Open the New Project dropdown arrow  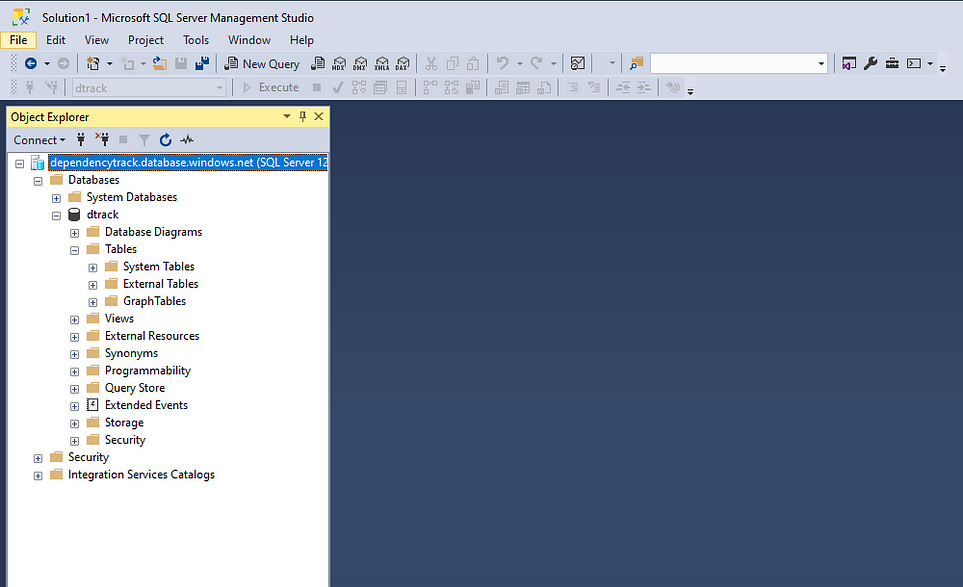[110, 63]
